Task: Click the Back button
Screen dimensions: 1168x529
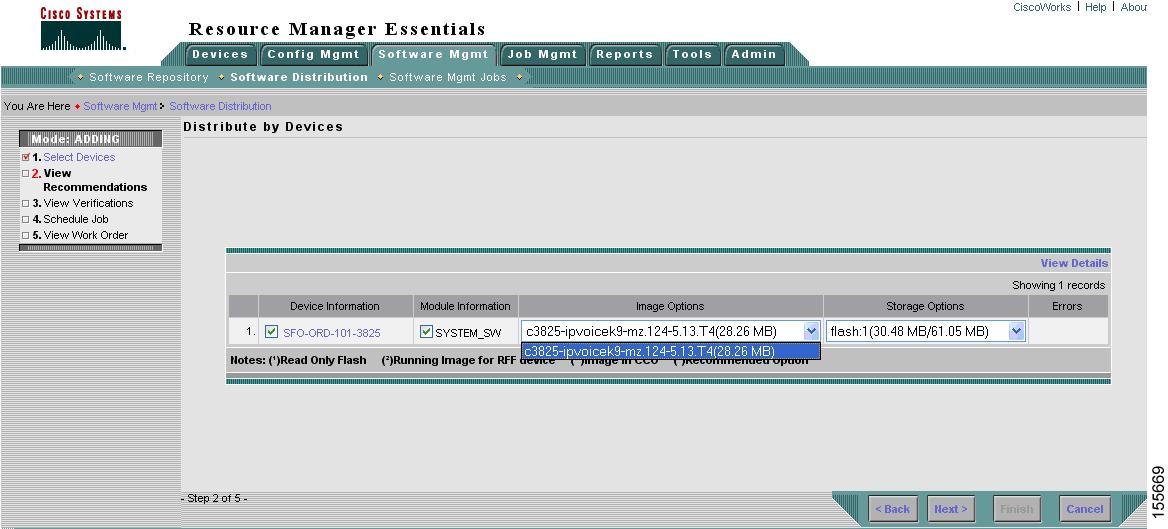Action: click(x=892, y=509)
